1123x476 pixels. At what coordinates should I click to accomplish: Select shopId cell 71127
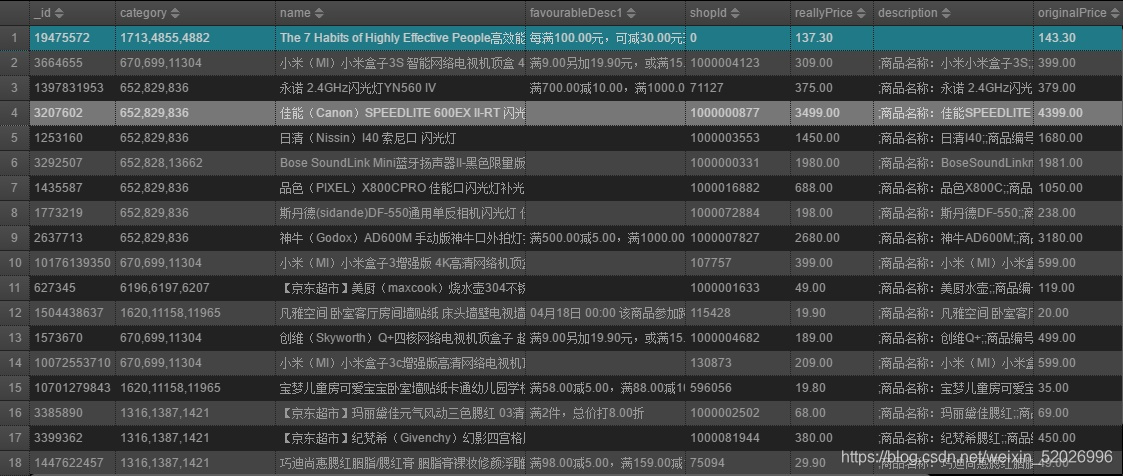(738, 88)
